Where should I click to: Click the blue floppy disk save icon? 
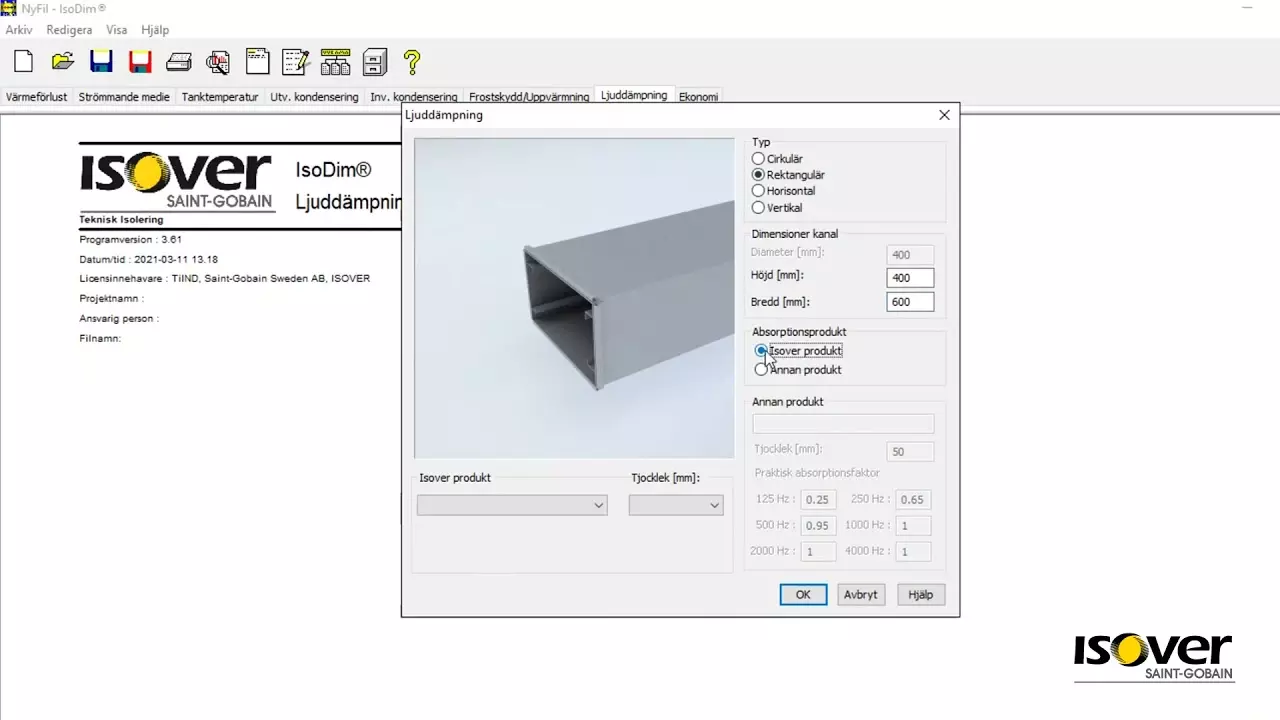[101, 61]
